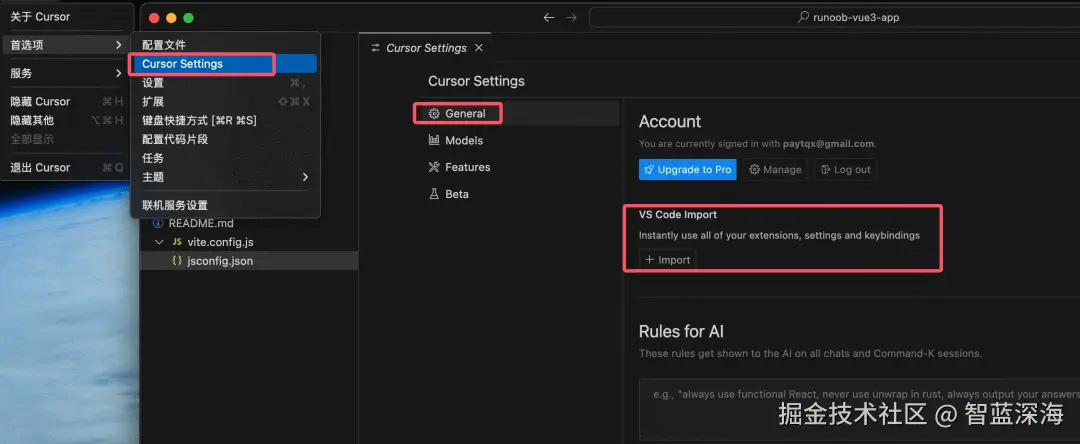Click the tools icon beside Features
This screenshot has height=444, width=1080.
click(x=434, y=167)
